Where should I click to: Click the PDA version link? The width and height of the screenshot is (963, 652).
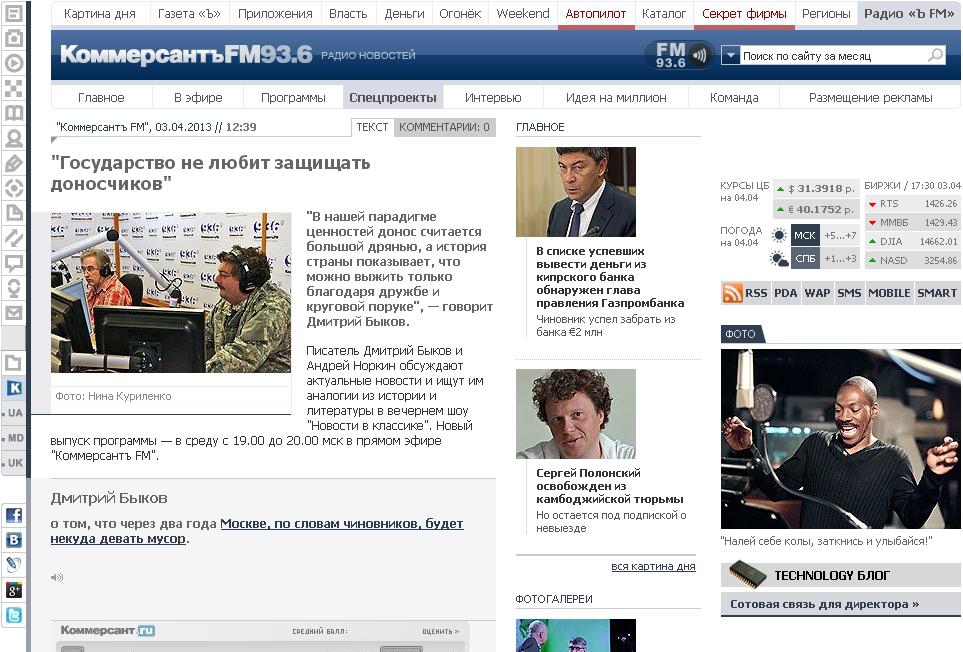click(x=786, y=293)
